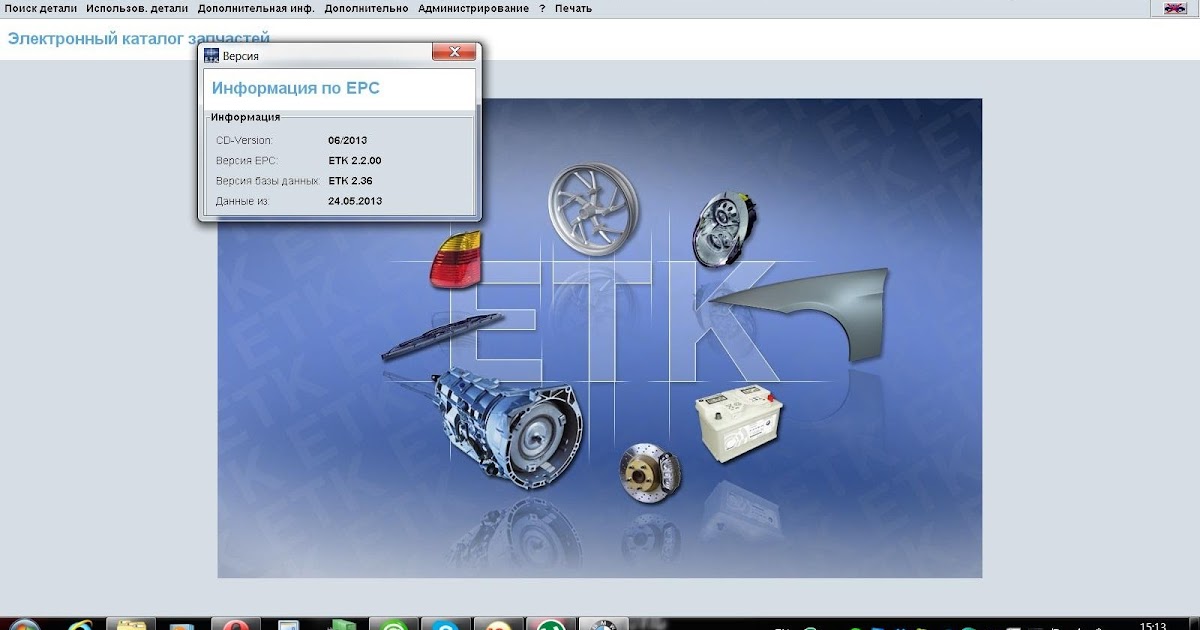Select the 06/2013 CD version value

[347, 141]
